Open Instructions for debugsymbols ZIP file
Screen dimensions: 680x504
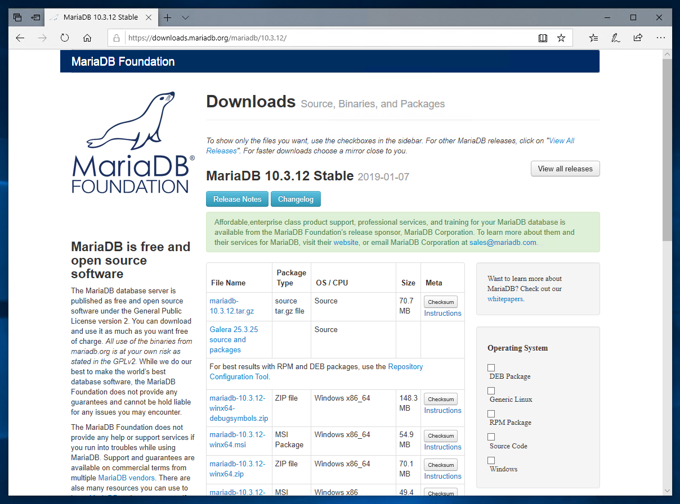[442, 410]
